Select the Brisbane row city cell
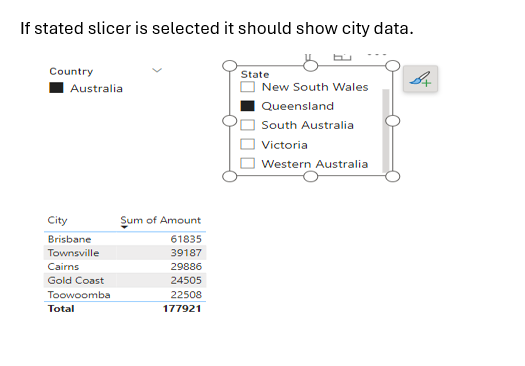The height and width of the screenshot is (366, 525). [69, 239]
